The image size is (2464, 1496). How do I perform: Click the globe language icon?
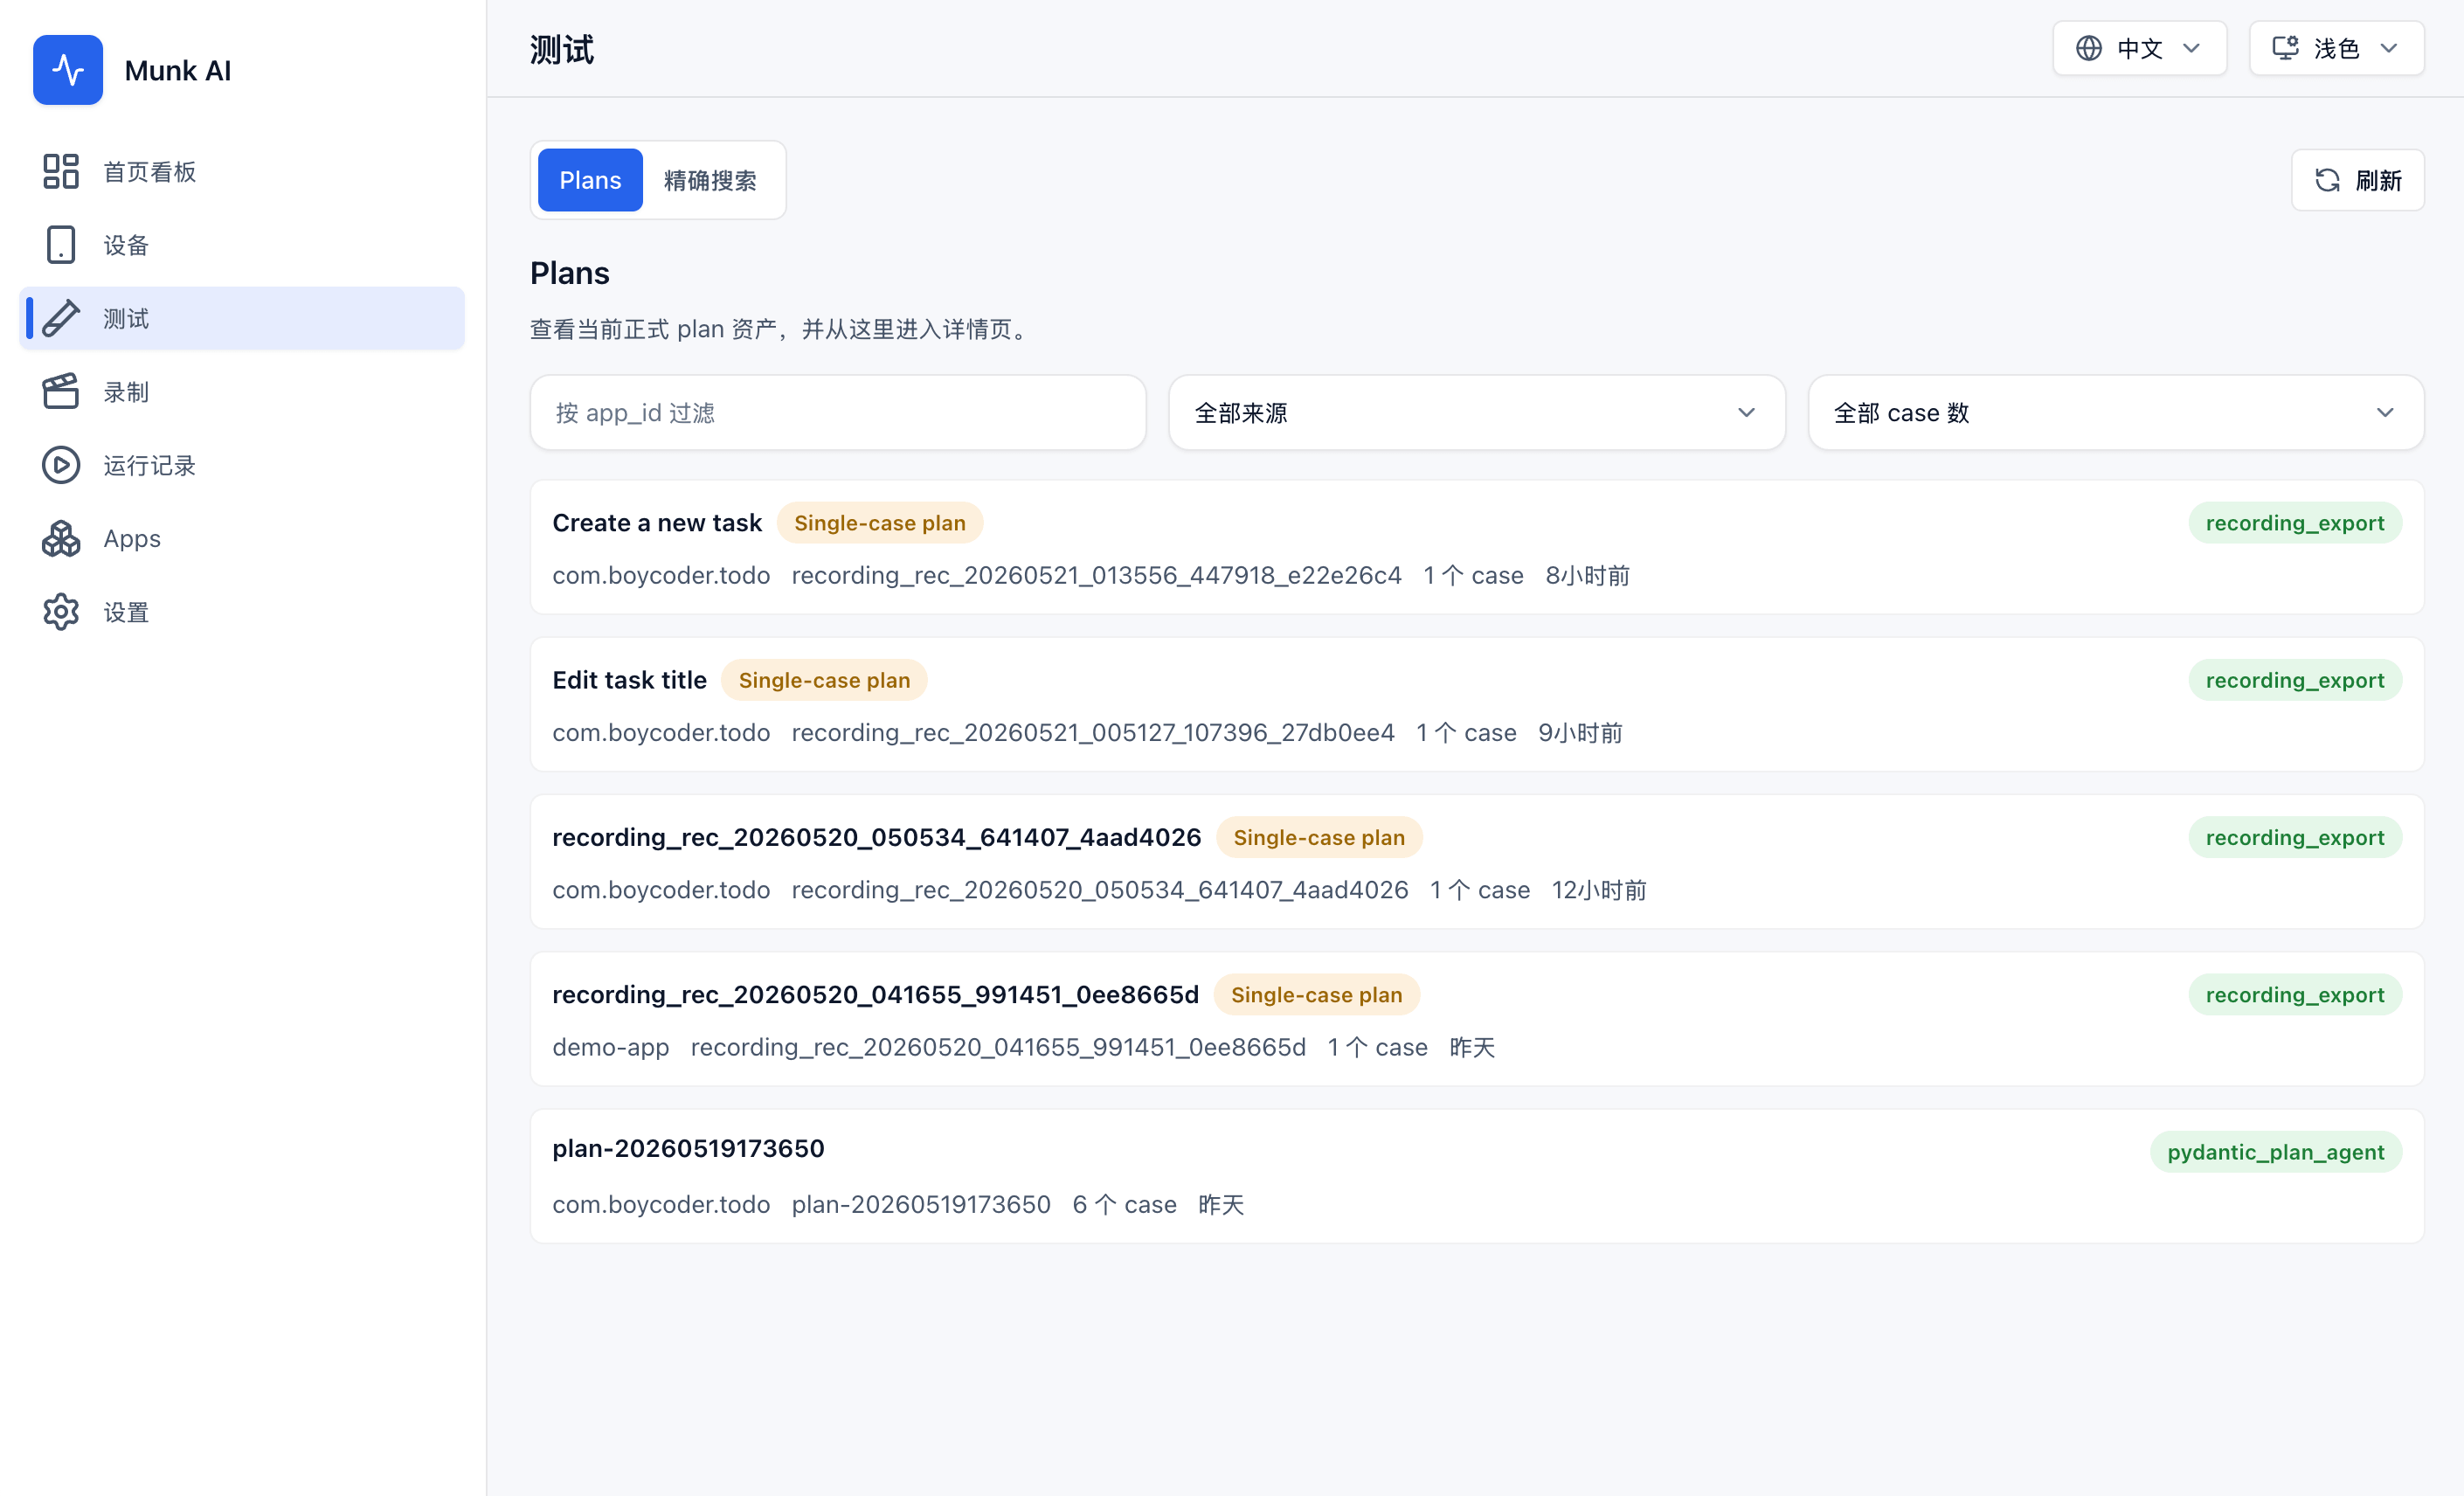pos(2089,48)
